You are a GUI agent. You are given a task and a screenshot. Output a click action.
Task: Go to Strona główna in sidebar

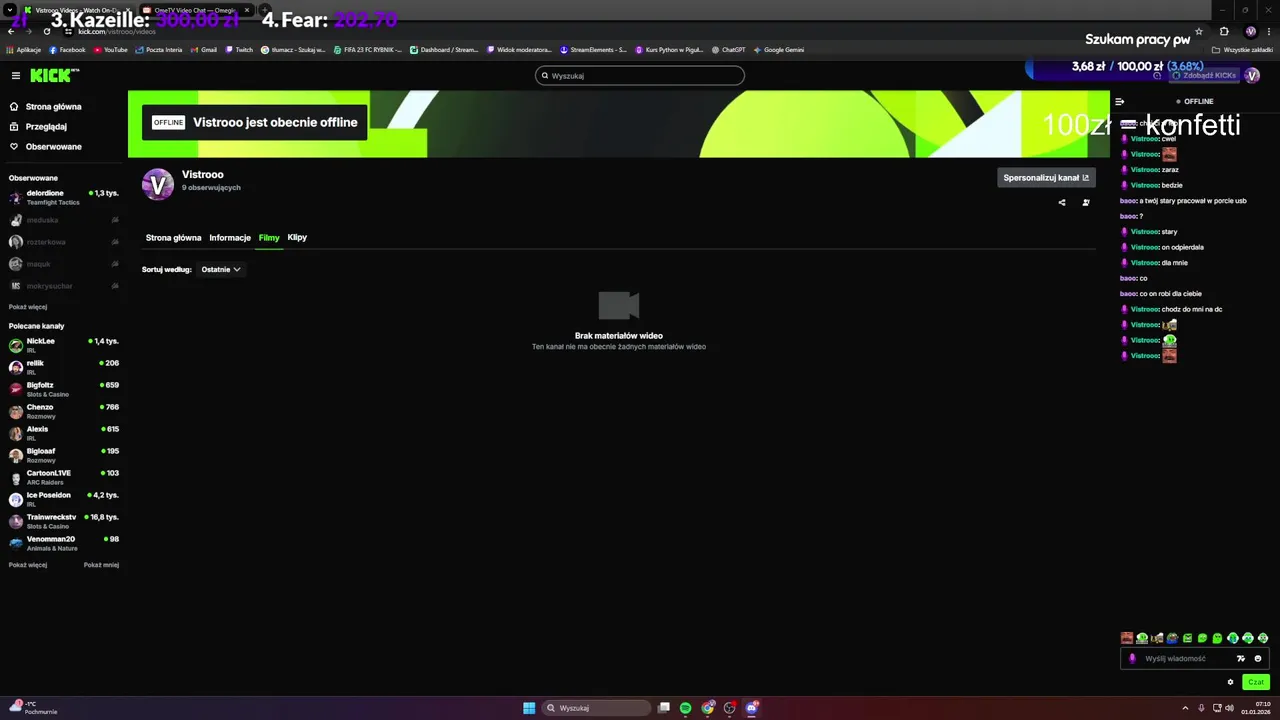46,106
